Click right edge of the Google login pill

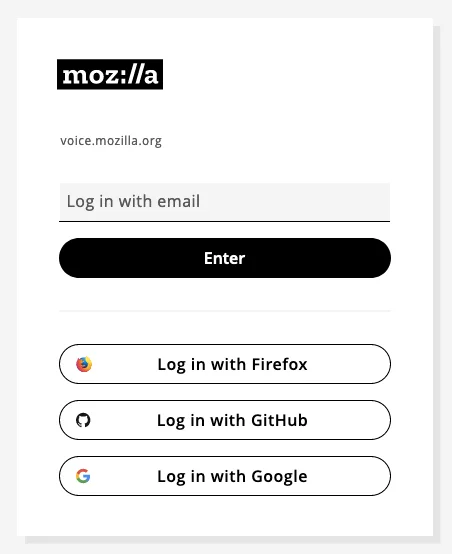382,476
